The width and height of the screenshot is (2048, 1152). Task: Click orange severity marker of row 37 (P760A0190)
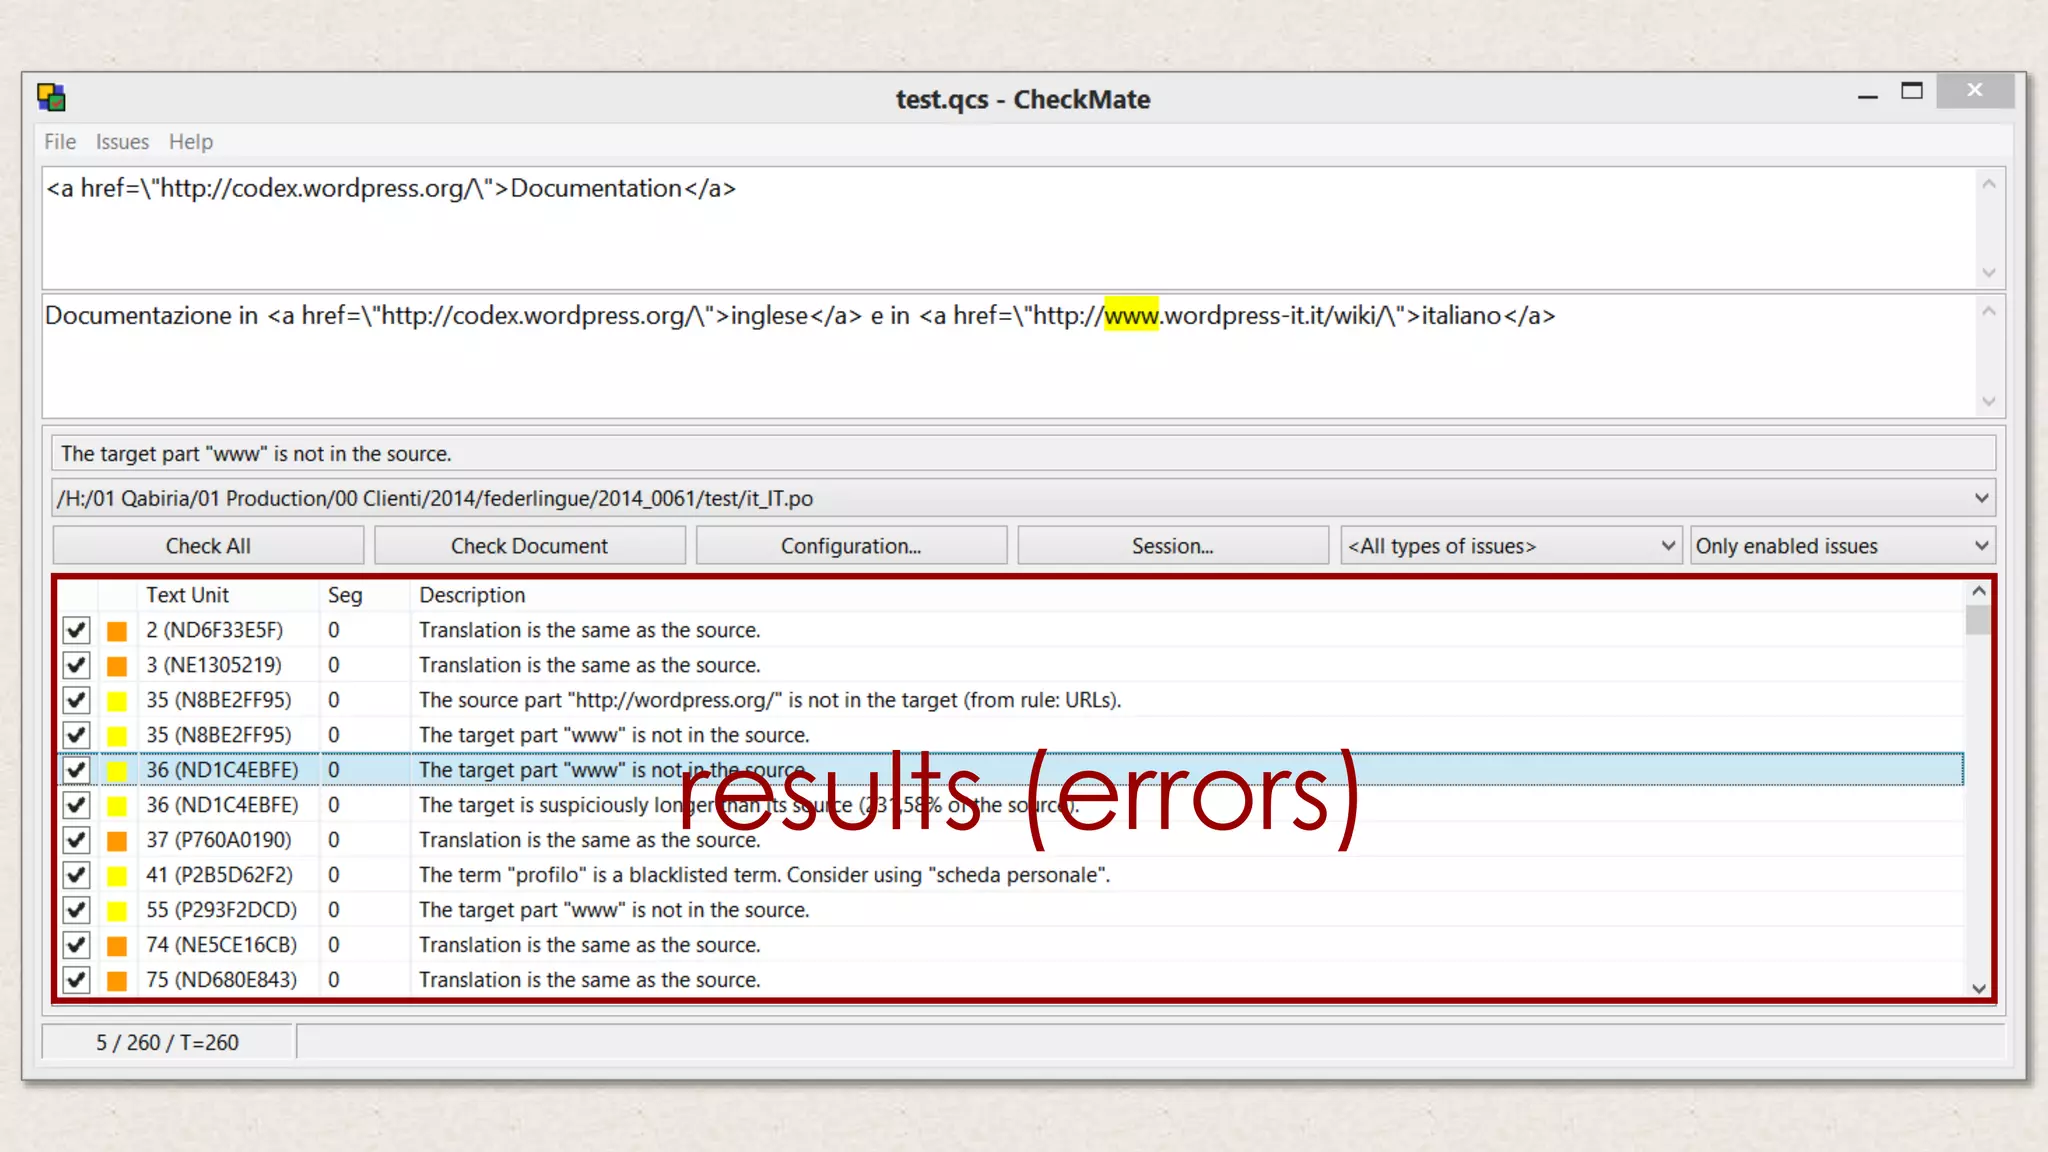pos(117,841)
